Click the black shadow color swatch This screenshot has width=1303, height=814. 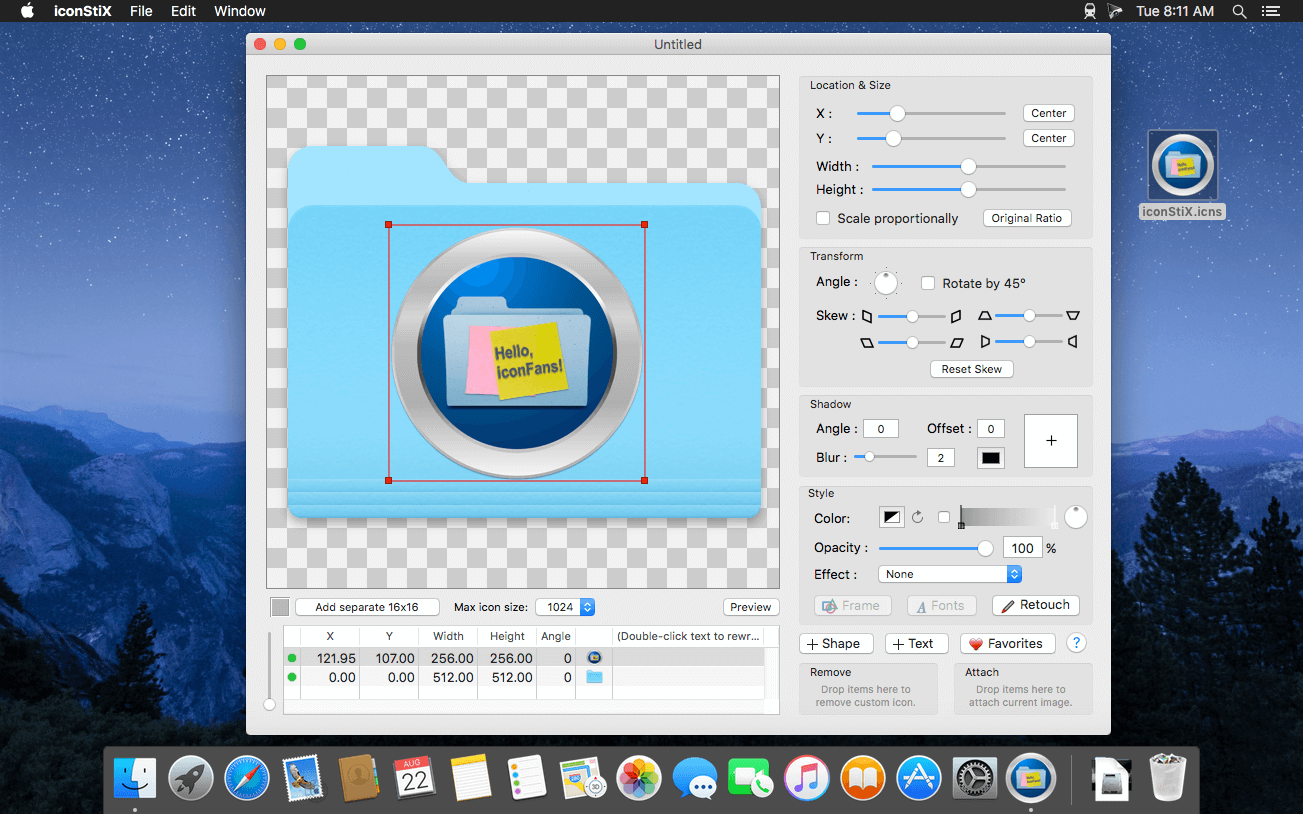point(990,458)
